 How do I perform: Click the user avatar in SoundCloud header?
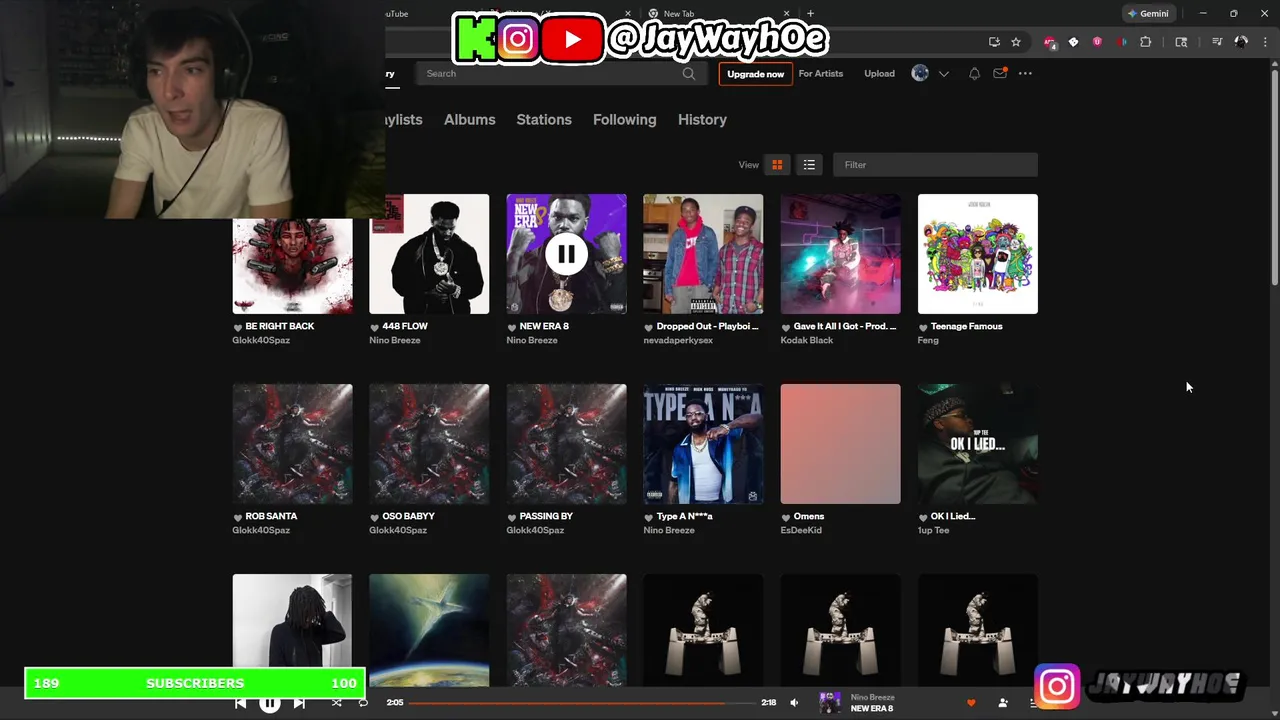coord(920,73)
